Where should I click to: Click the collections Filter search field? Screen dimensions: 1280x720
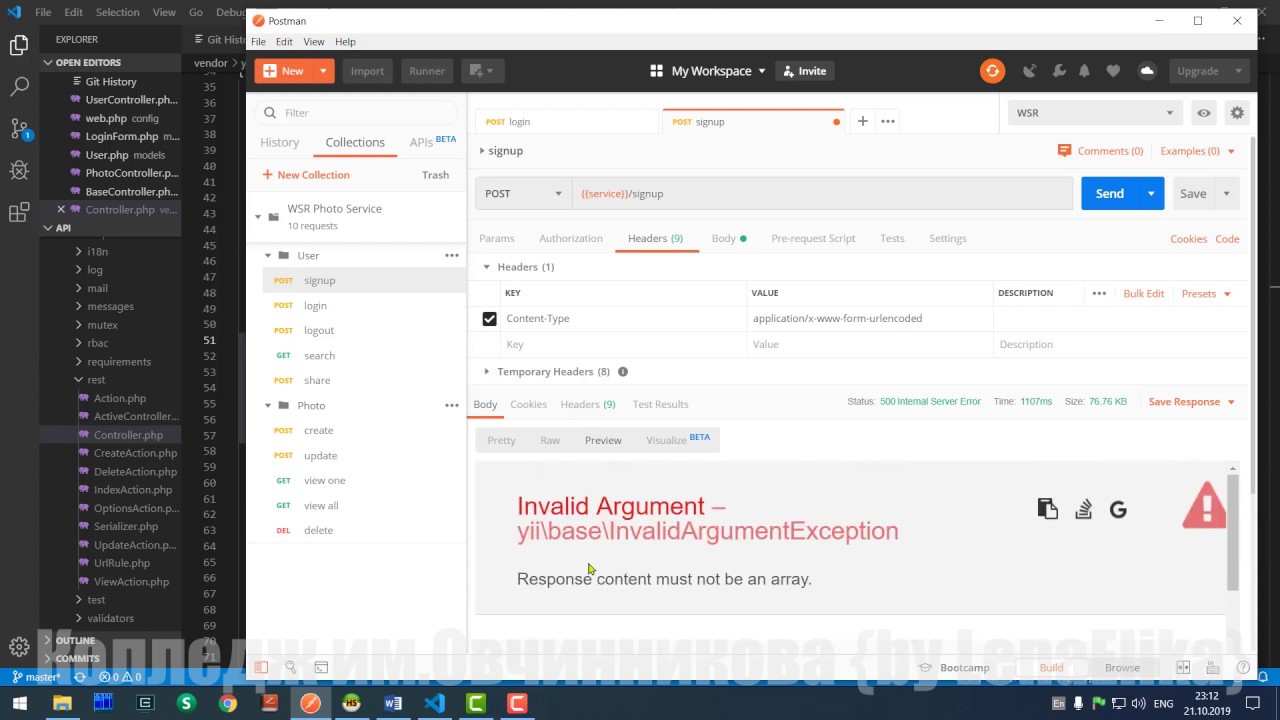(x=356, y=113)
